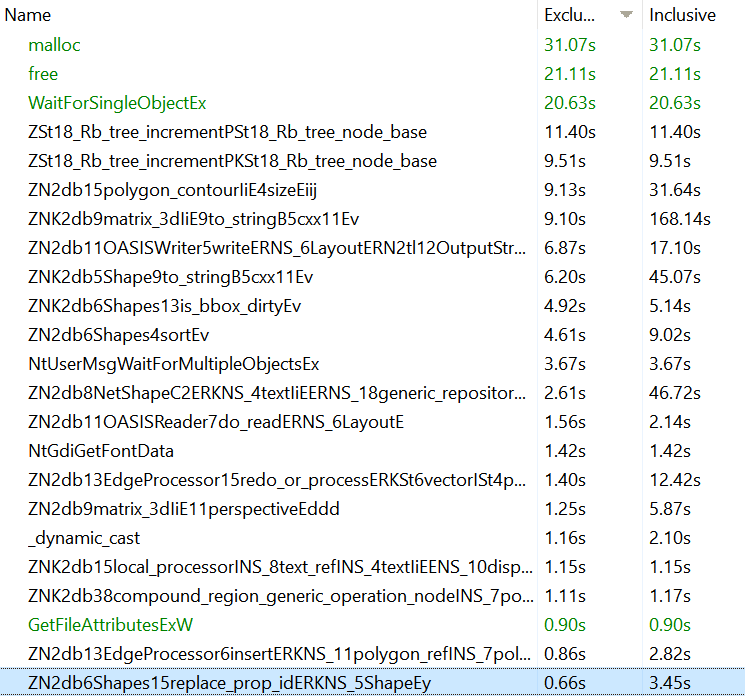745x698 pixels.
Task: Select ZN2db9matrix_3dIiE11perspectiveEddd row
Action: pos(372,509)
